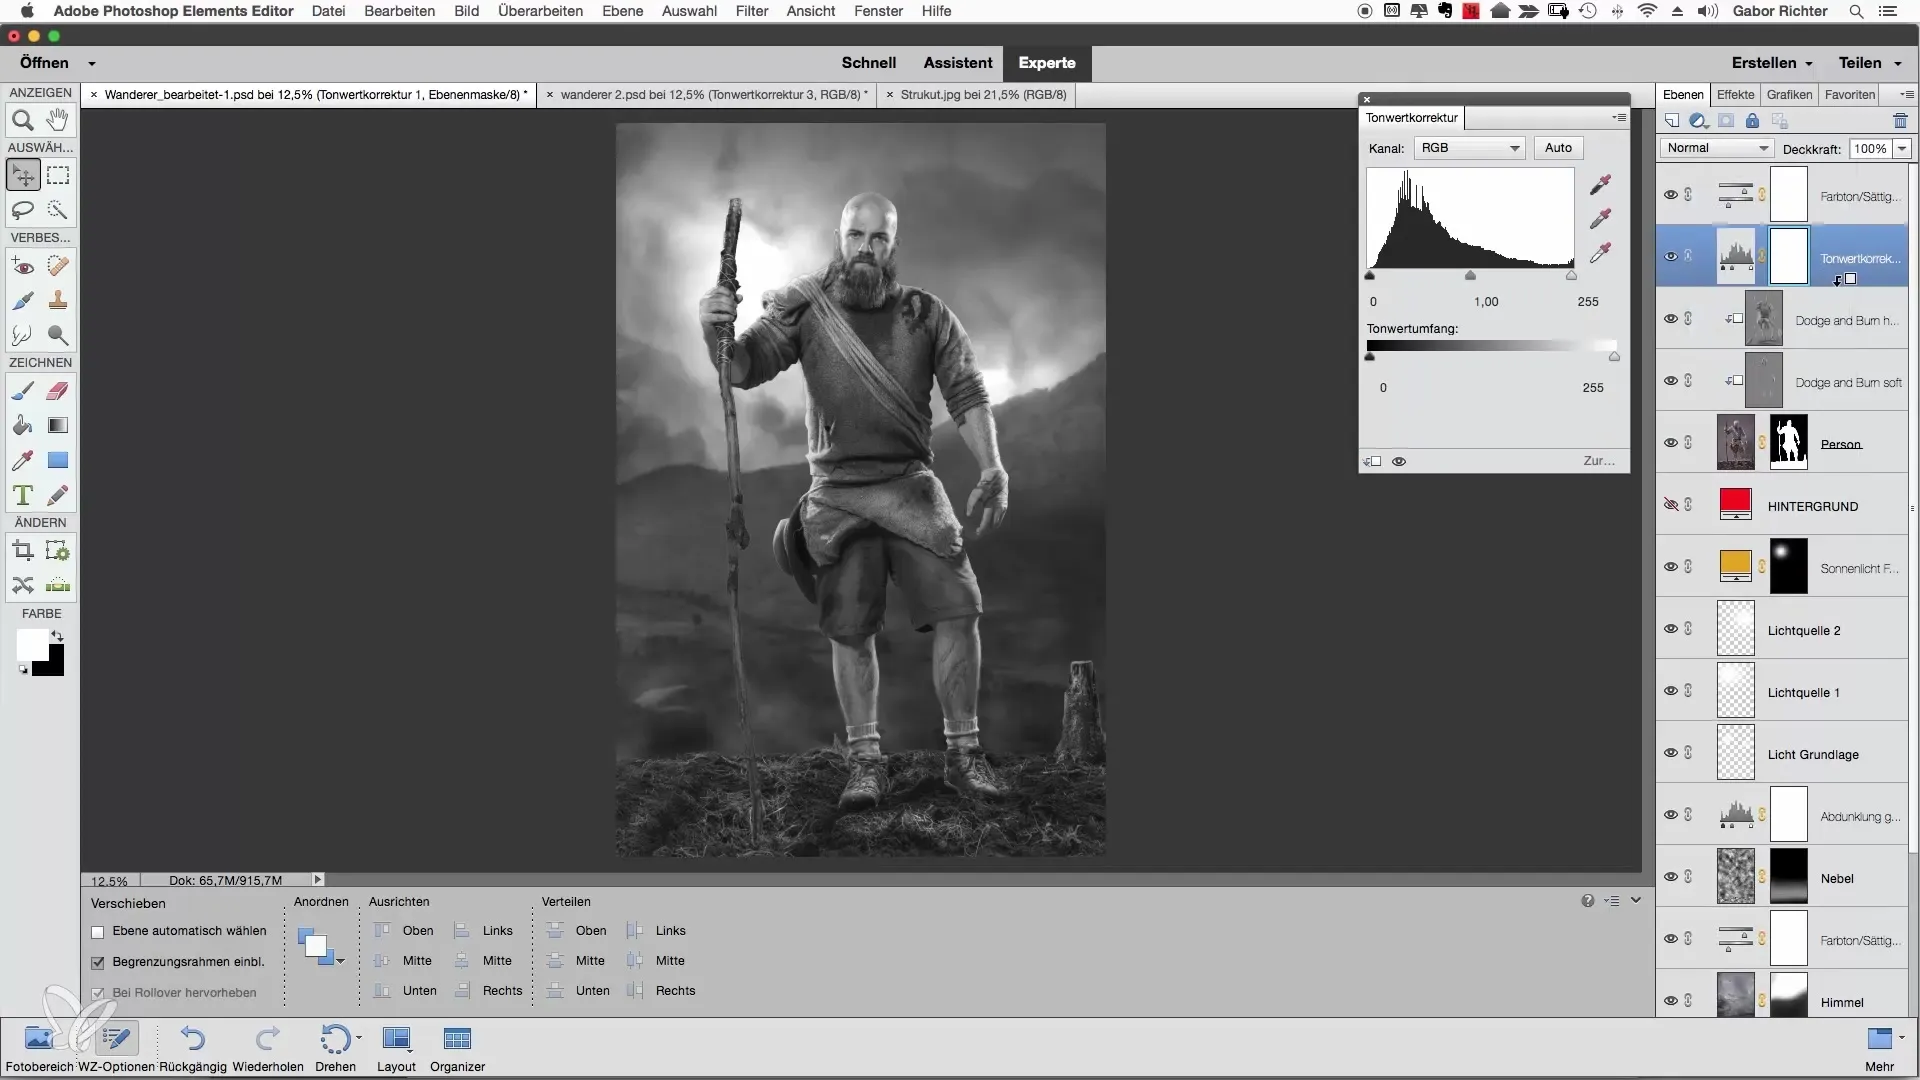Select the Crop tool

pos(23,551)
